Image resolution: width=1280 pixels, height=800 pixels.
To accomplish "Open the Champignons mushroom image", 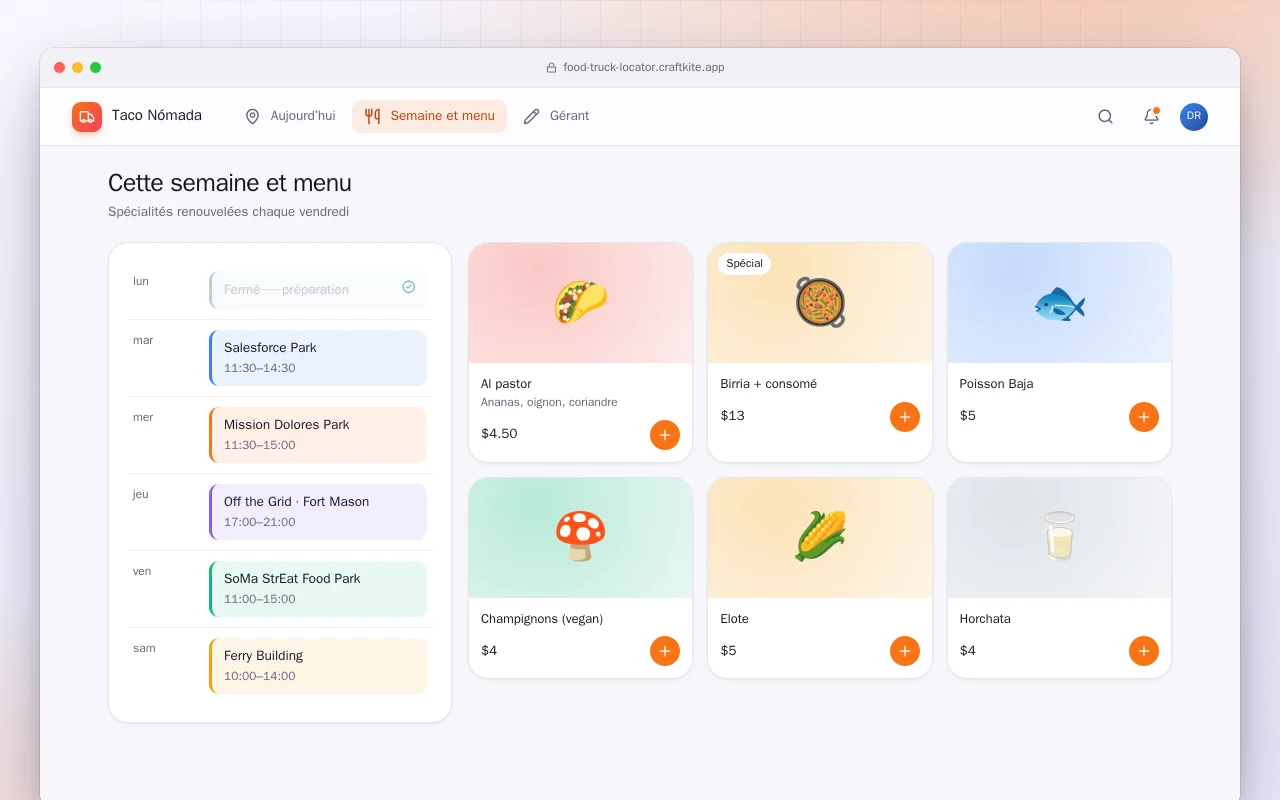I will point(580,538).
